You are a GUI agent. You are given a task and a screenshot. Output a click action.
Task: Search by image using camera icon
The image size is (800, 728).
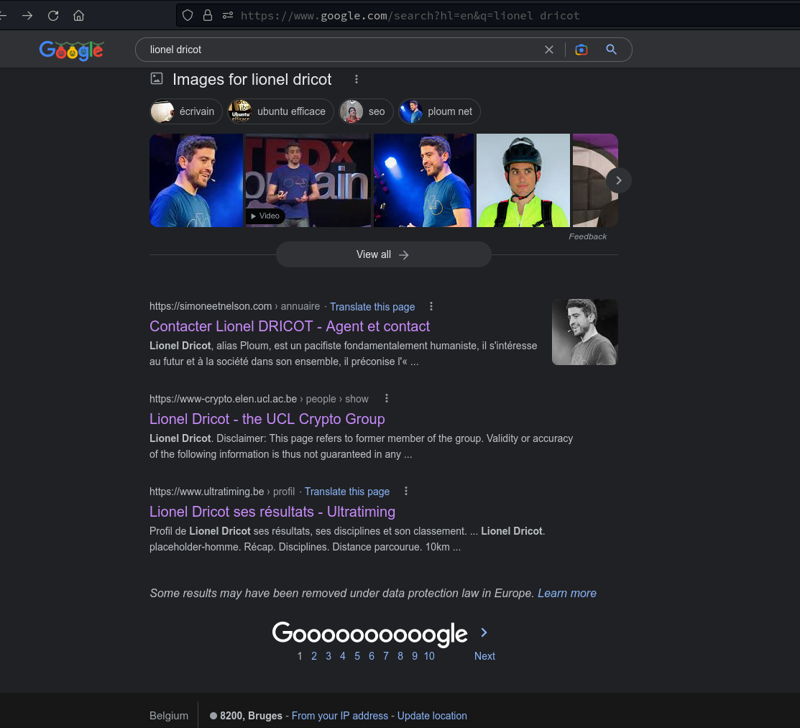click(581, 50)
